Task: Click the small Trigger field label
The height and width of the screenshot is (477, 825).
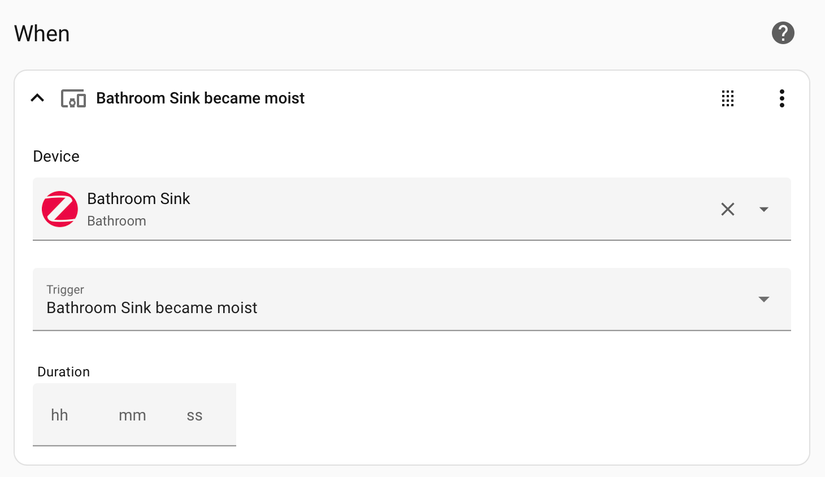Action: click(65, 290)
